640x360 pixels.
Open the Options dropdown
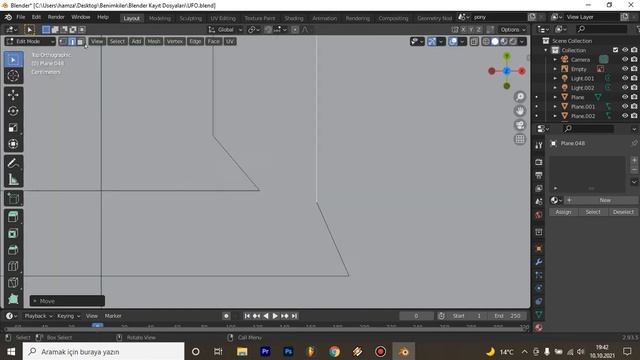(513, 29)
